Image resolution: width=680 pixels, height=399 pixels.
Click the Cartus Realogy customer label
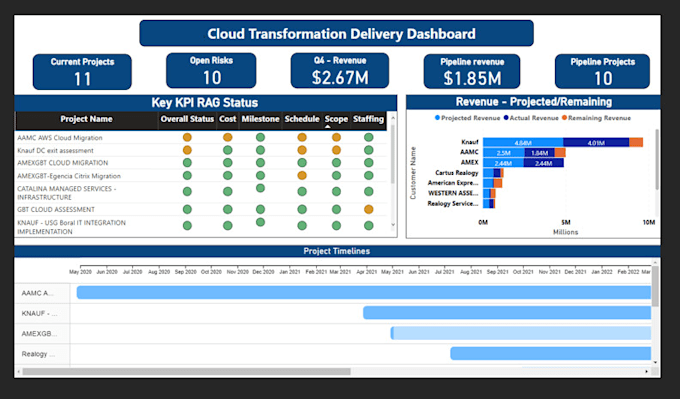pyautogui.click(x=457, y=173)
